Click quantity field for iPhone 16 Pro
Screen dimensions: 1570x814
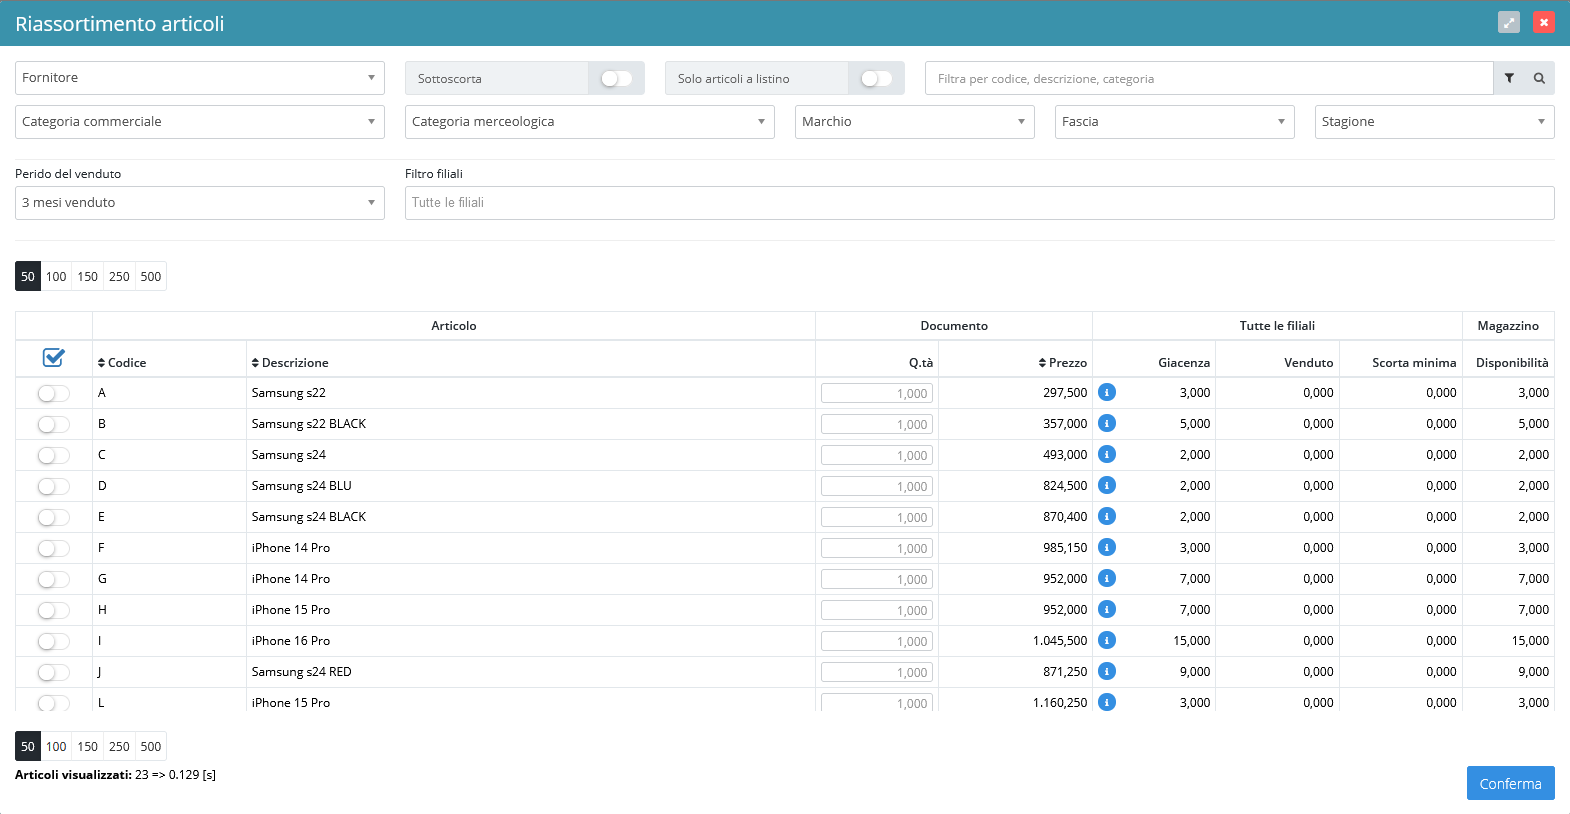point(877,641)
